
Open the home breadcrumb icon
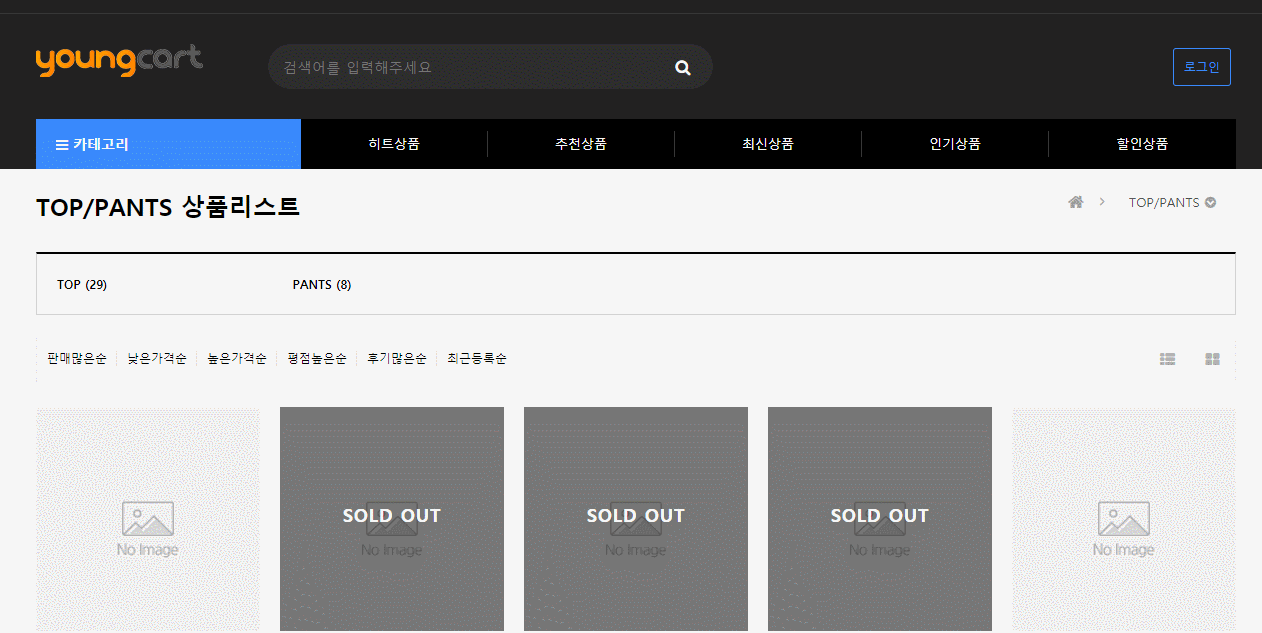(x=1076, y=202)
